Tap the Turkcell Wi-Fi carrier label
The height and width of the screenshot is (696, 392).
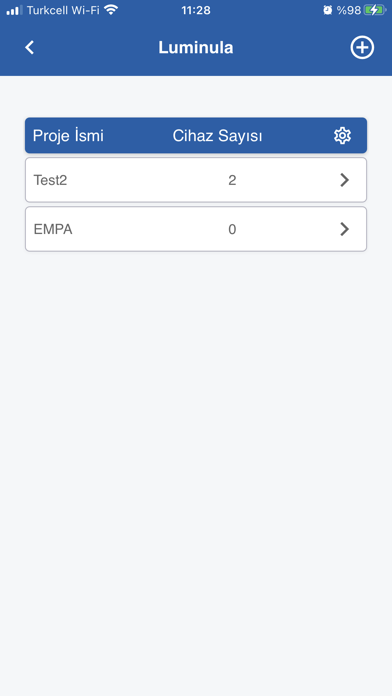(x=63, y=10)
